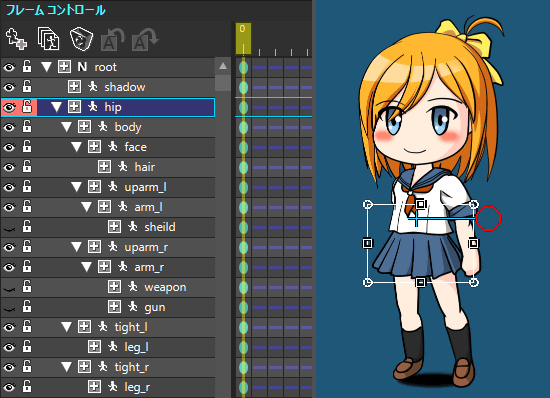The width and height of the screenshot is (550, 398).
Task: Toggle the face part's eye icon
Action: (x=9, y=147)
